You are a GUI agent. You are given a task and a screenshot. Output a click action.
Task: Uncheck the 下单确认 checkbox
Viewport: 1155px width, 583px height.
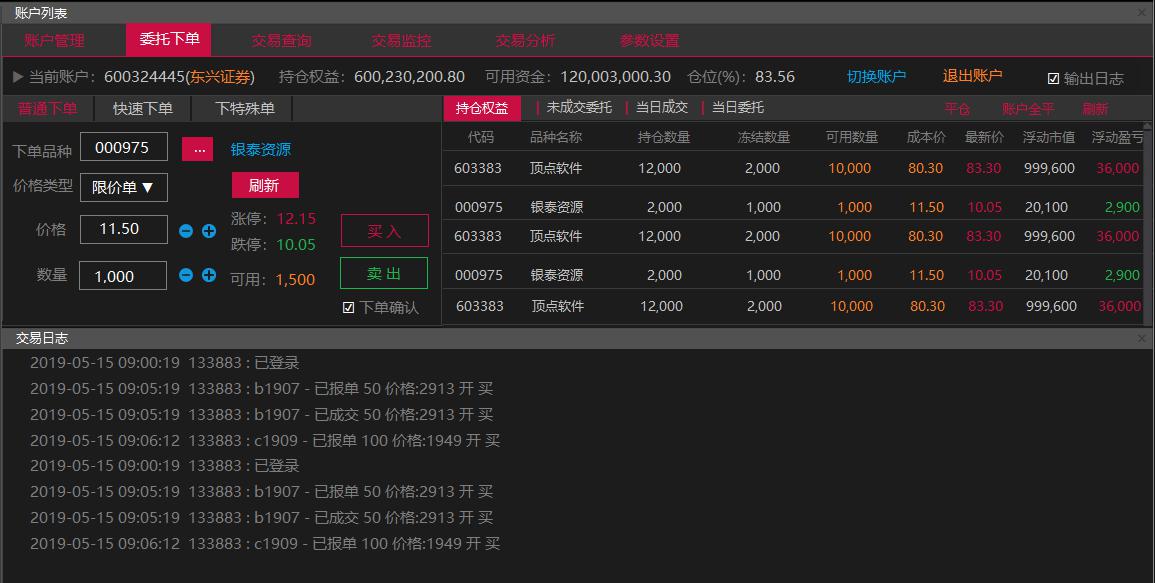point(348,308)
